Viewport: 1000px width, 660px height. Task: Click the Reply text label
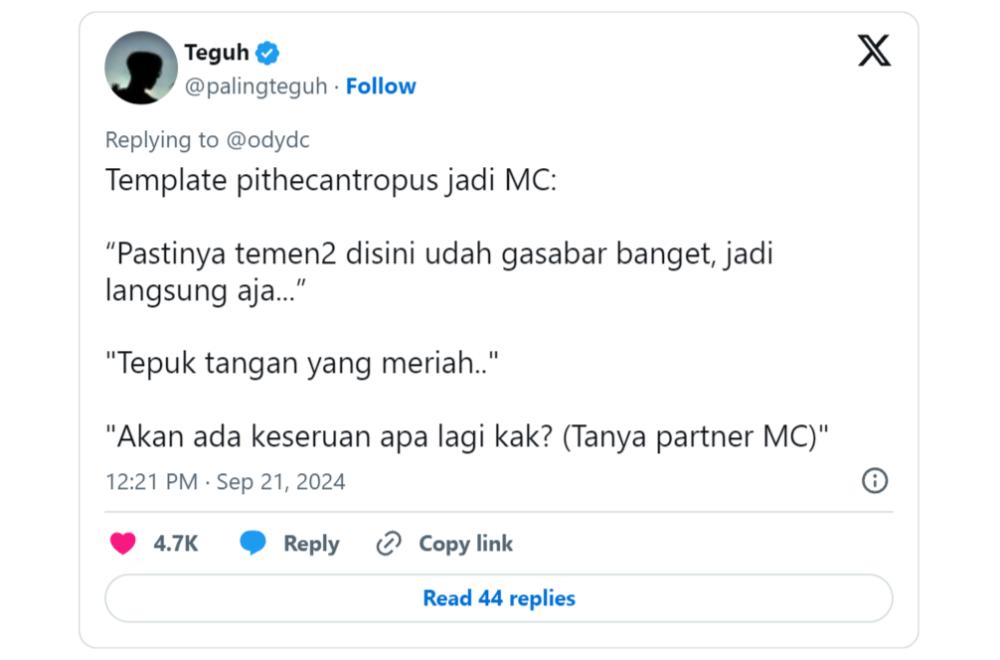pos(311,543)
